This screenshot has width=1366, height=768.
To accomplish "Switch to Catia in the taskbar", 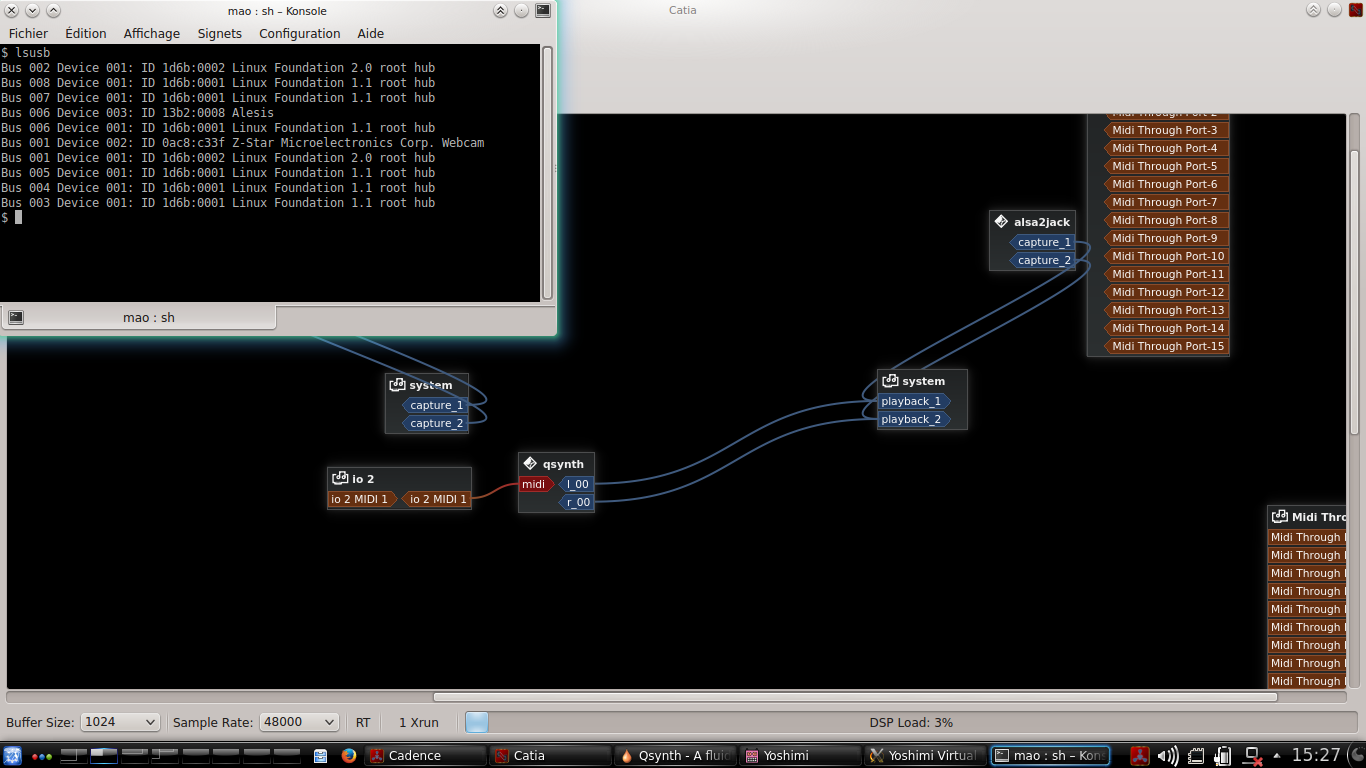I will click(549, 756).
